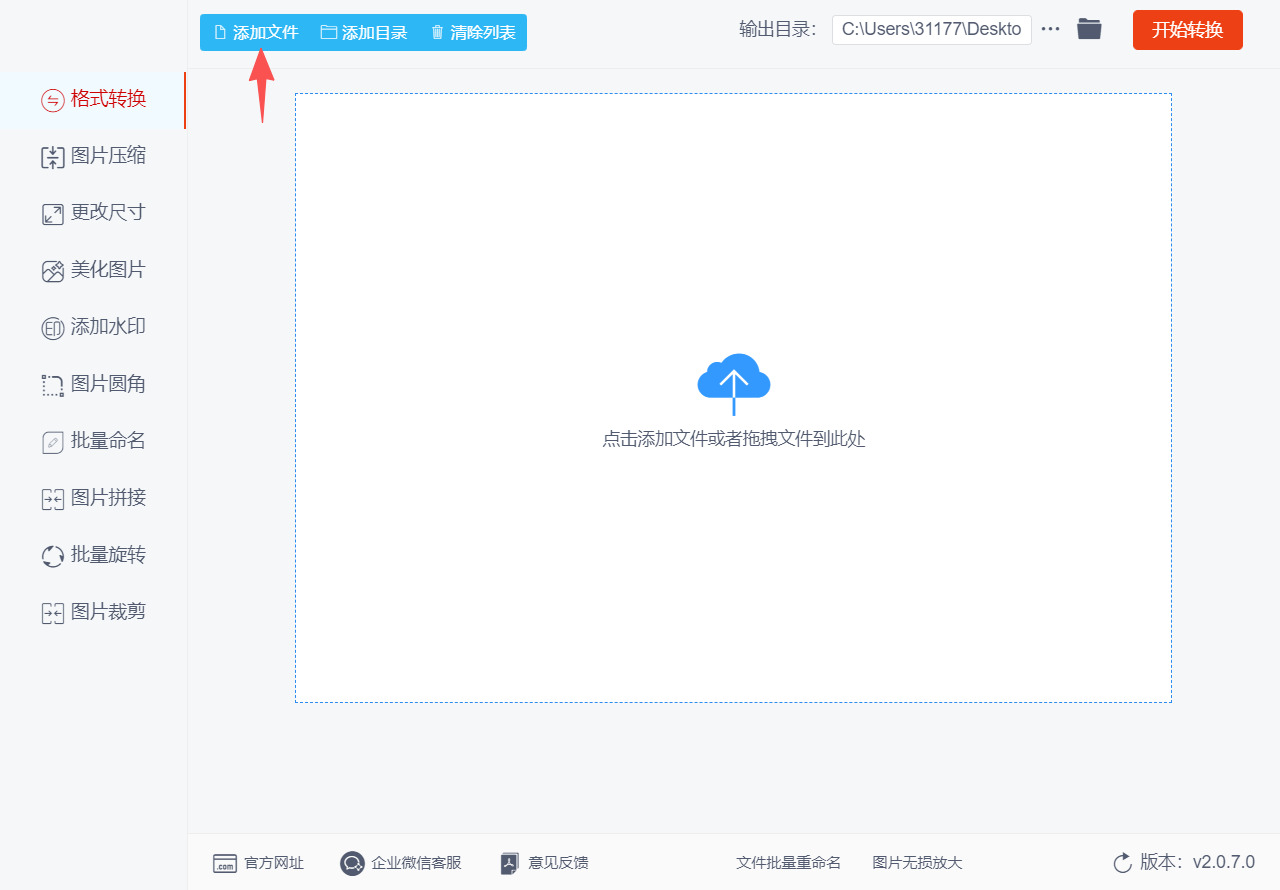The width and height of the screenshot is (1280, 890).
Task: Click the text 点击添加文件或者拖拽文件到此处
Action: coord(734,439)
